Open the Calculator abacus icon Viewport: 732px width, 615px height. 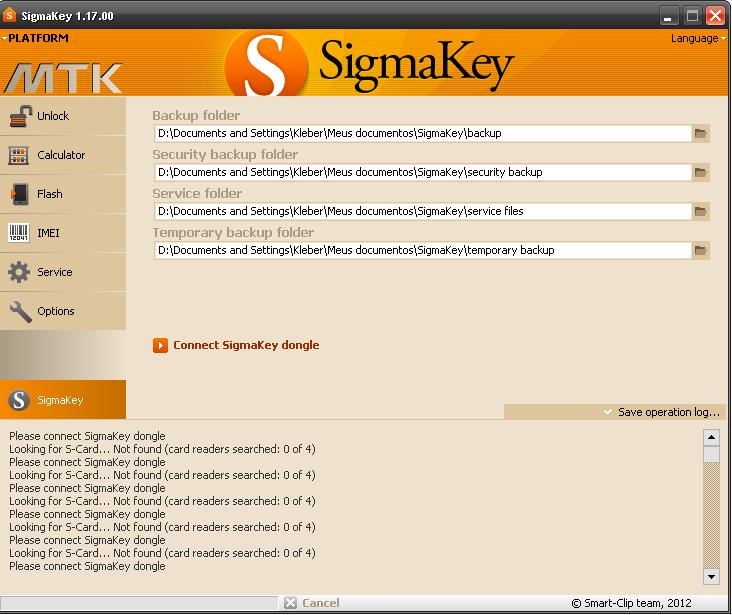(x=19, y=155)
